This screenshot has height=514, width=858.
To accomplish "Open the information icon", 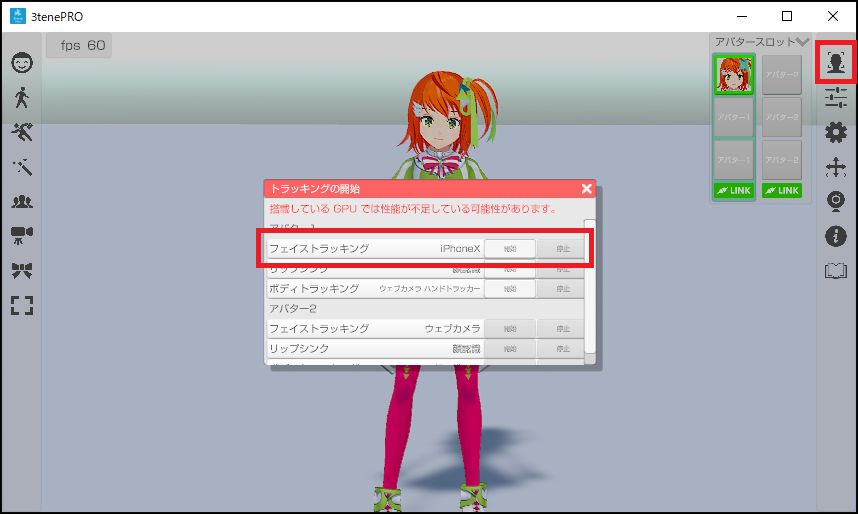I will (836, 236).
